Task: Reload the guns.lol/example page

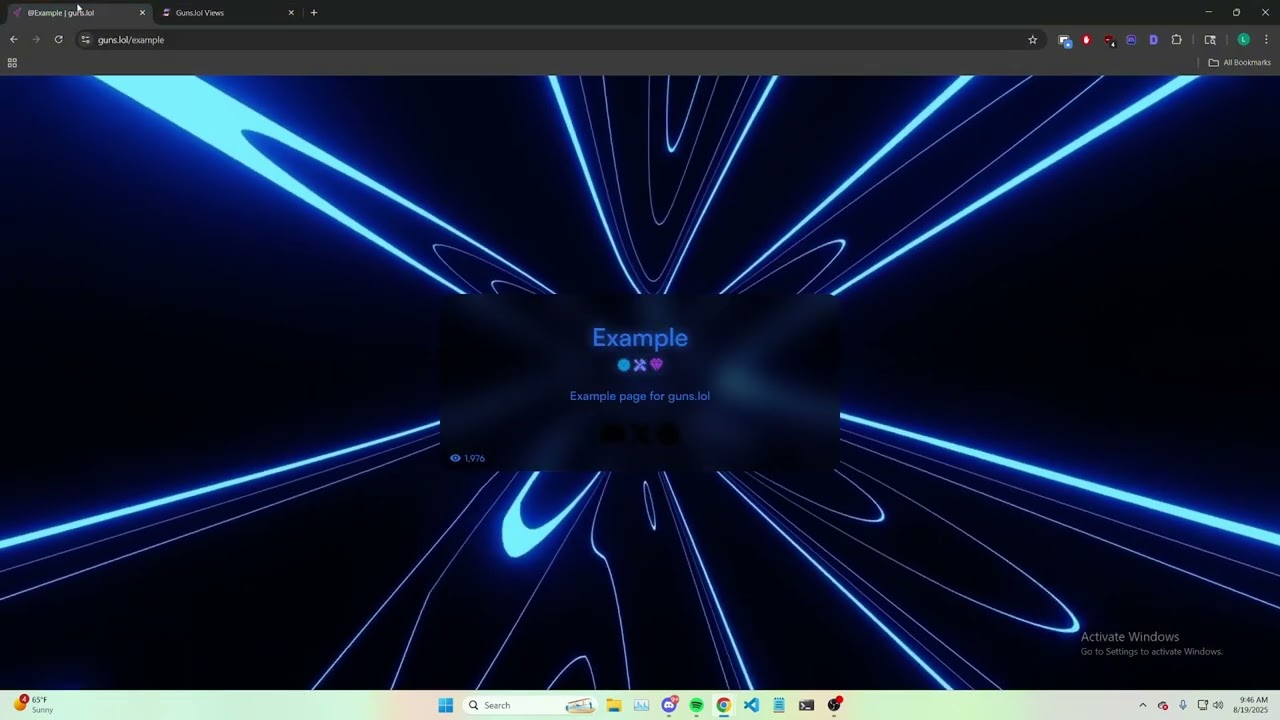Action: pos(59,40)
